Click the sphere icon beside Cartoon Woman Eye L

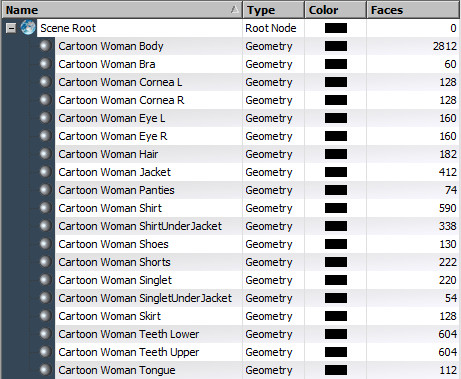pos(45,118)
